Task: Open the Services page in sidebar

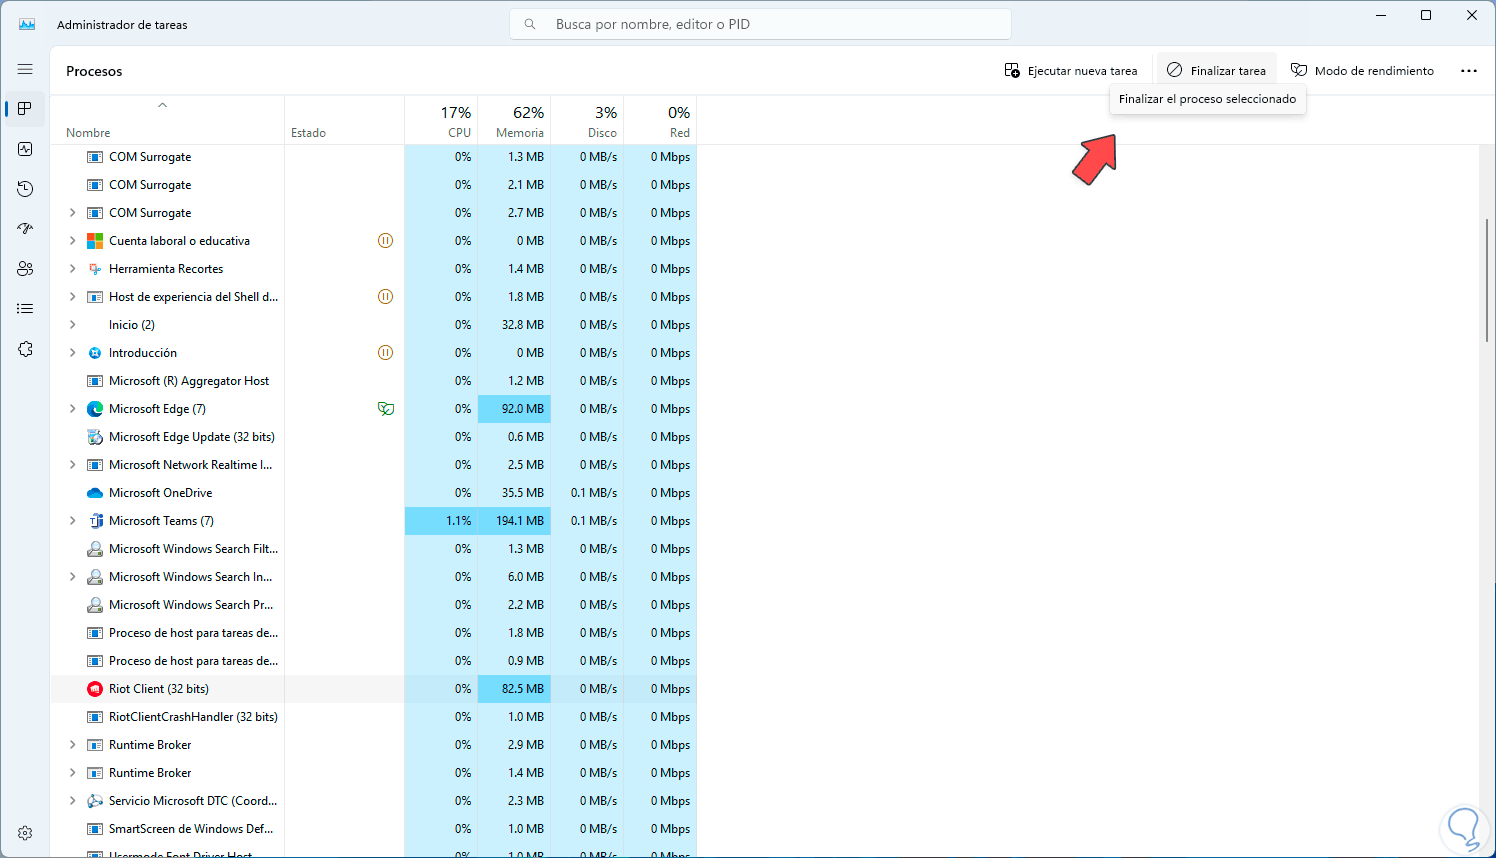Action: click(25, 349)
